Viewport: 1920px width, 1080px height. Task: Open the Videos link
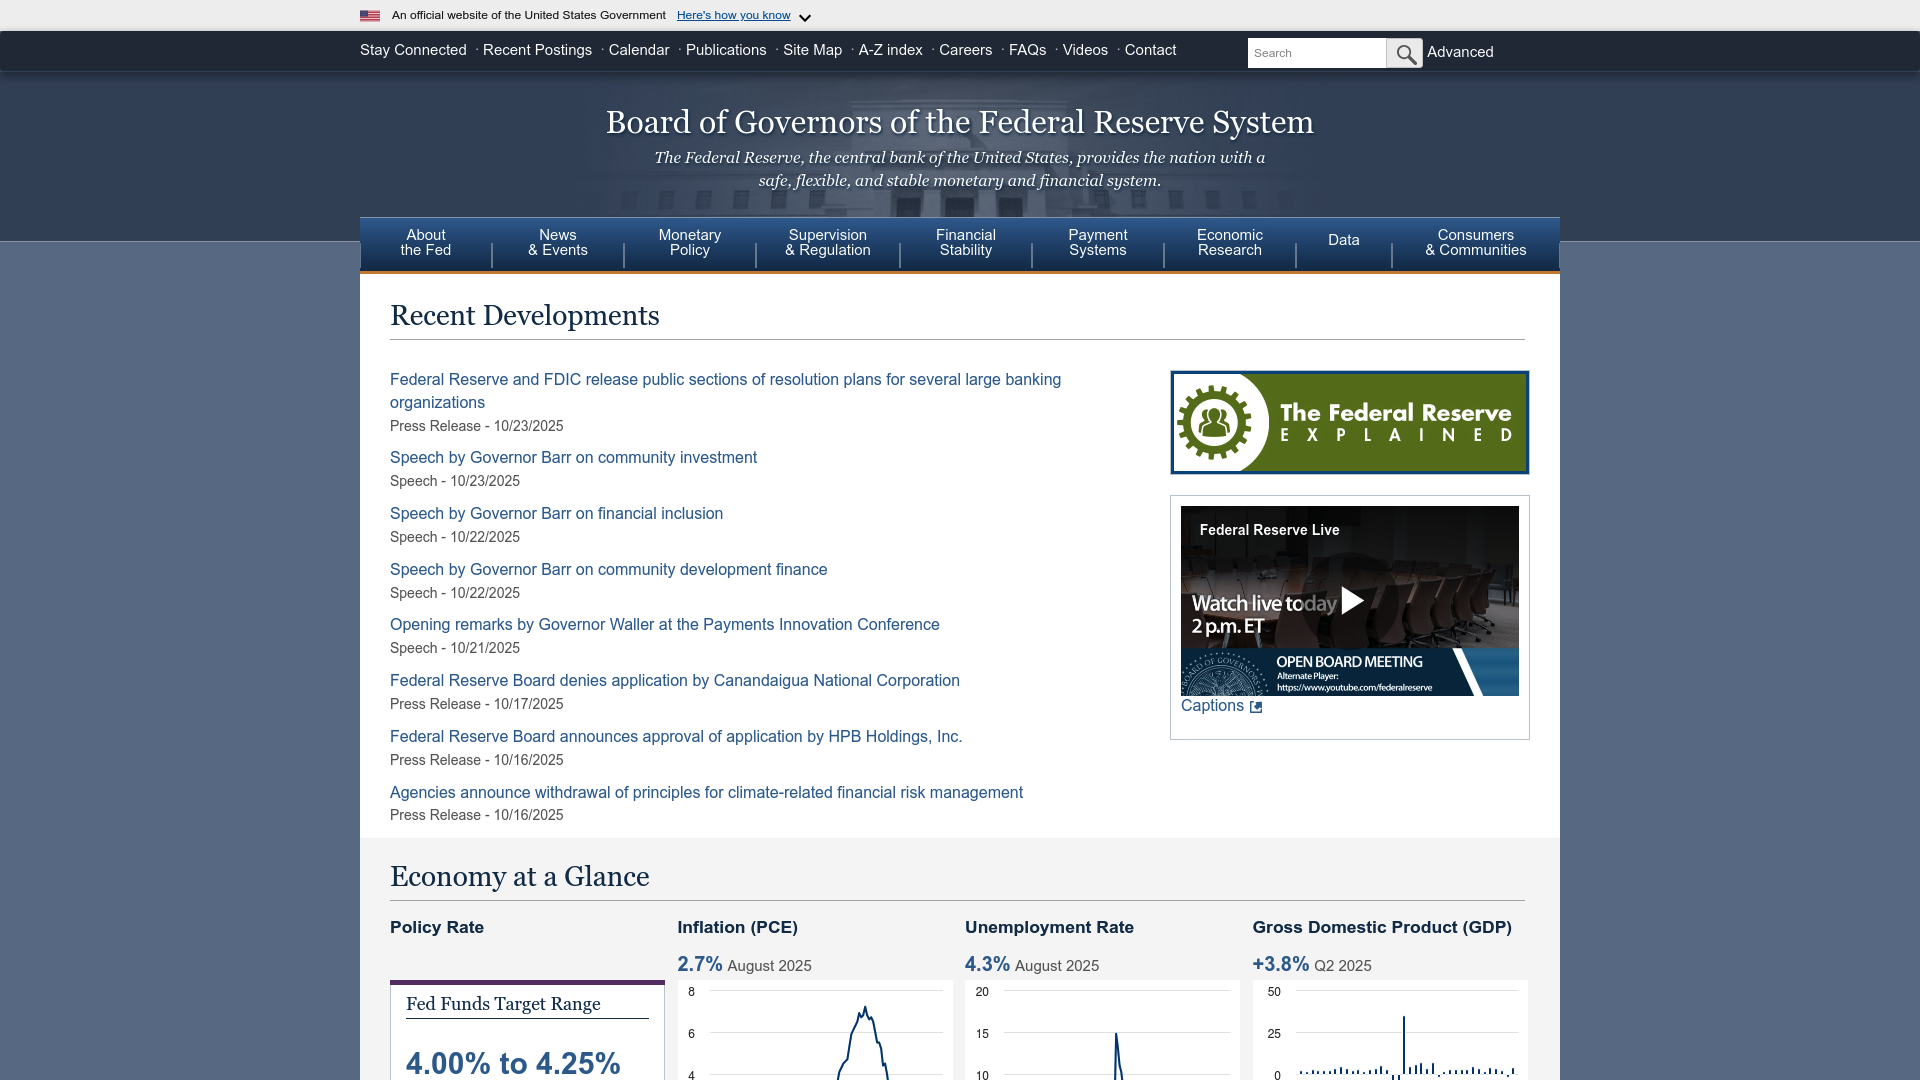1085,50
